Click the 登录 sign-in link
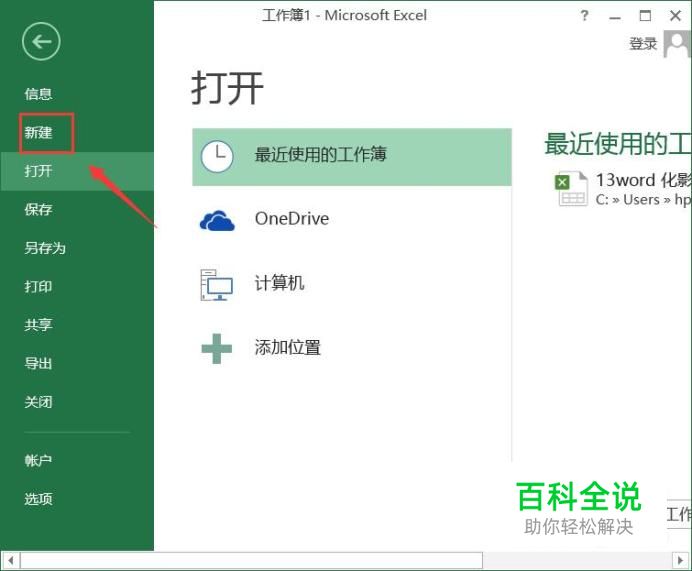Viewport: 692px width, 571px height. pos(643,44)
